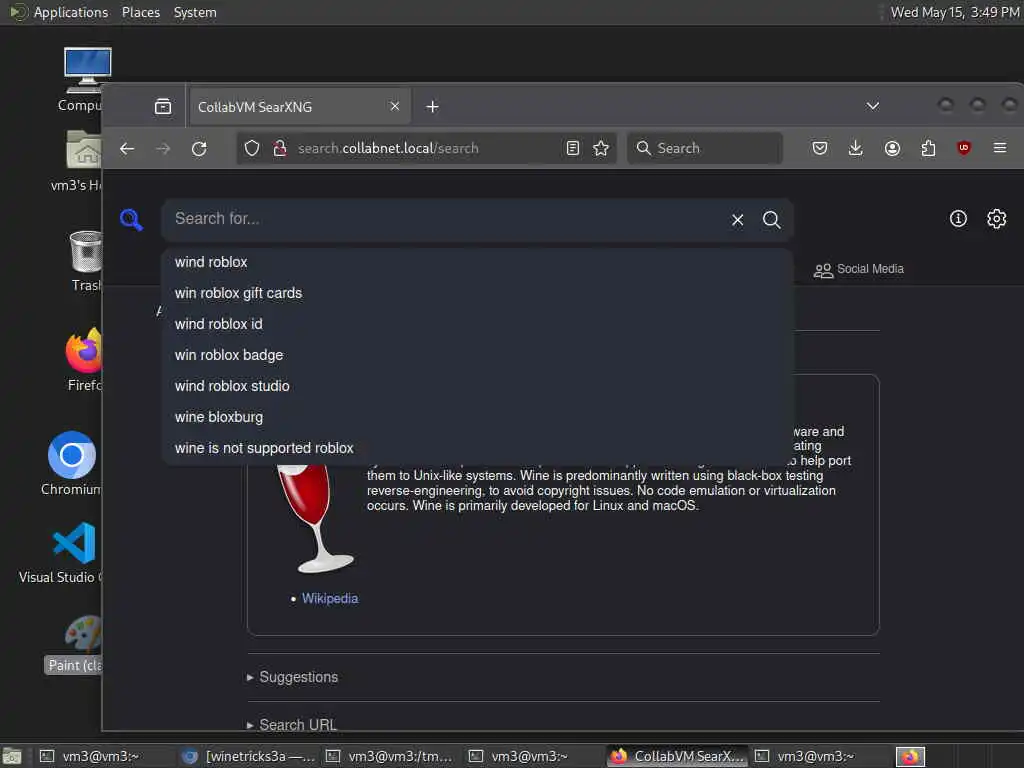Clear the search query with X

click(737, 220)
